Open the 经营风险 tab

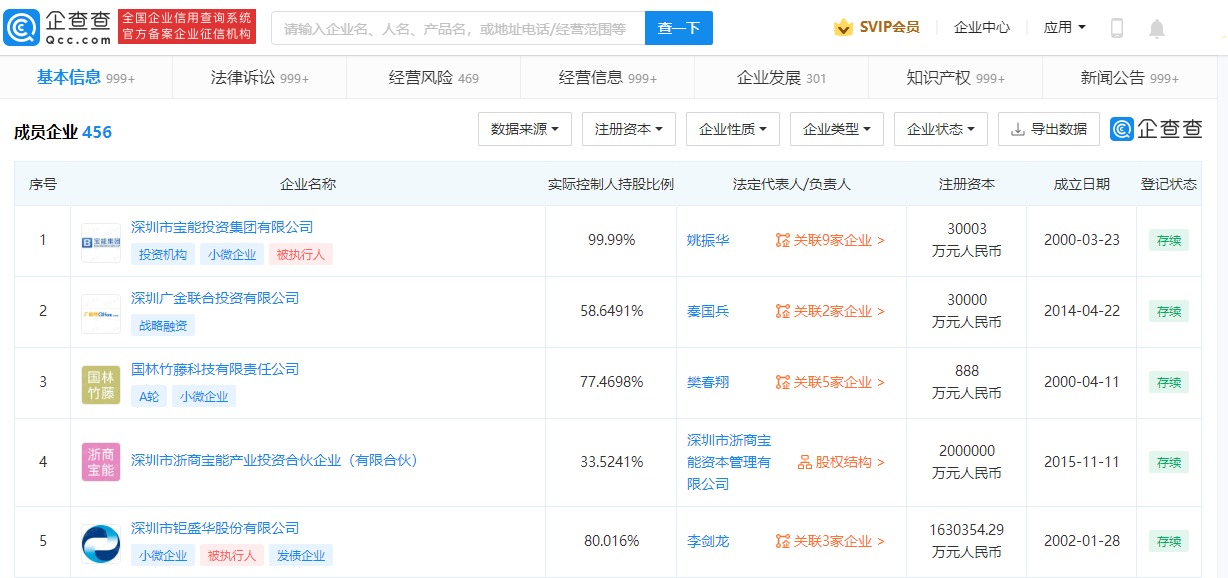click(x=434, y=78)
